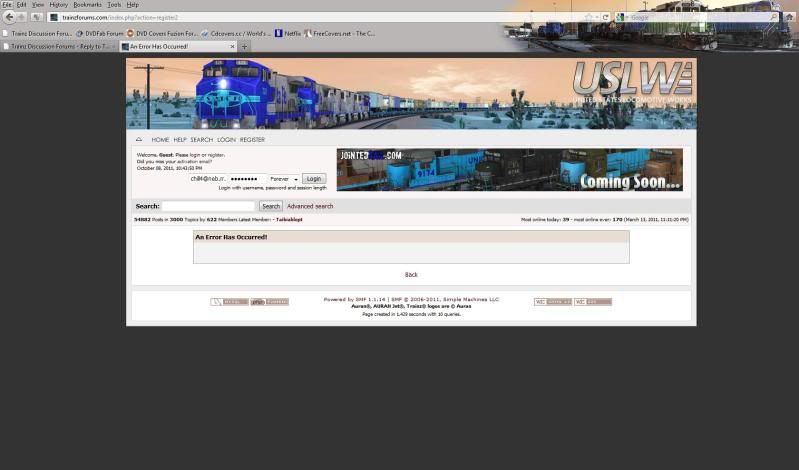This screenshot has width=799, height=470.
Task: Open the View menu
Action: click(x=38, y=5)
